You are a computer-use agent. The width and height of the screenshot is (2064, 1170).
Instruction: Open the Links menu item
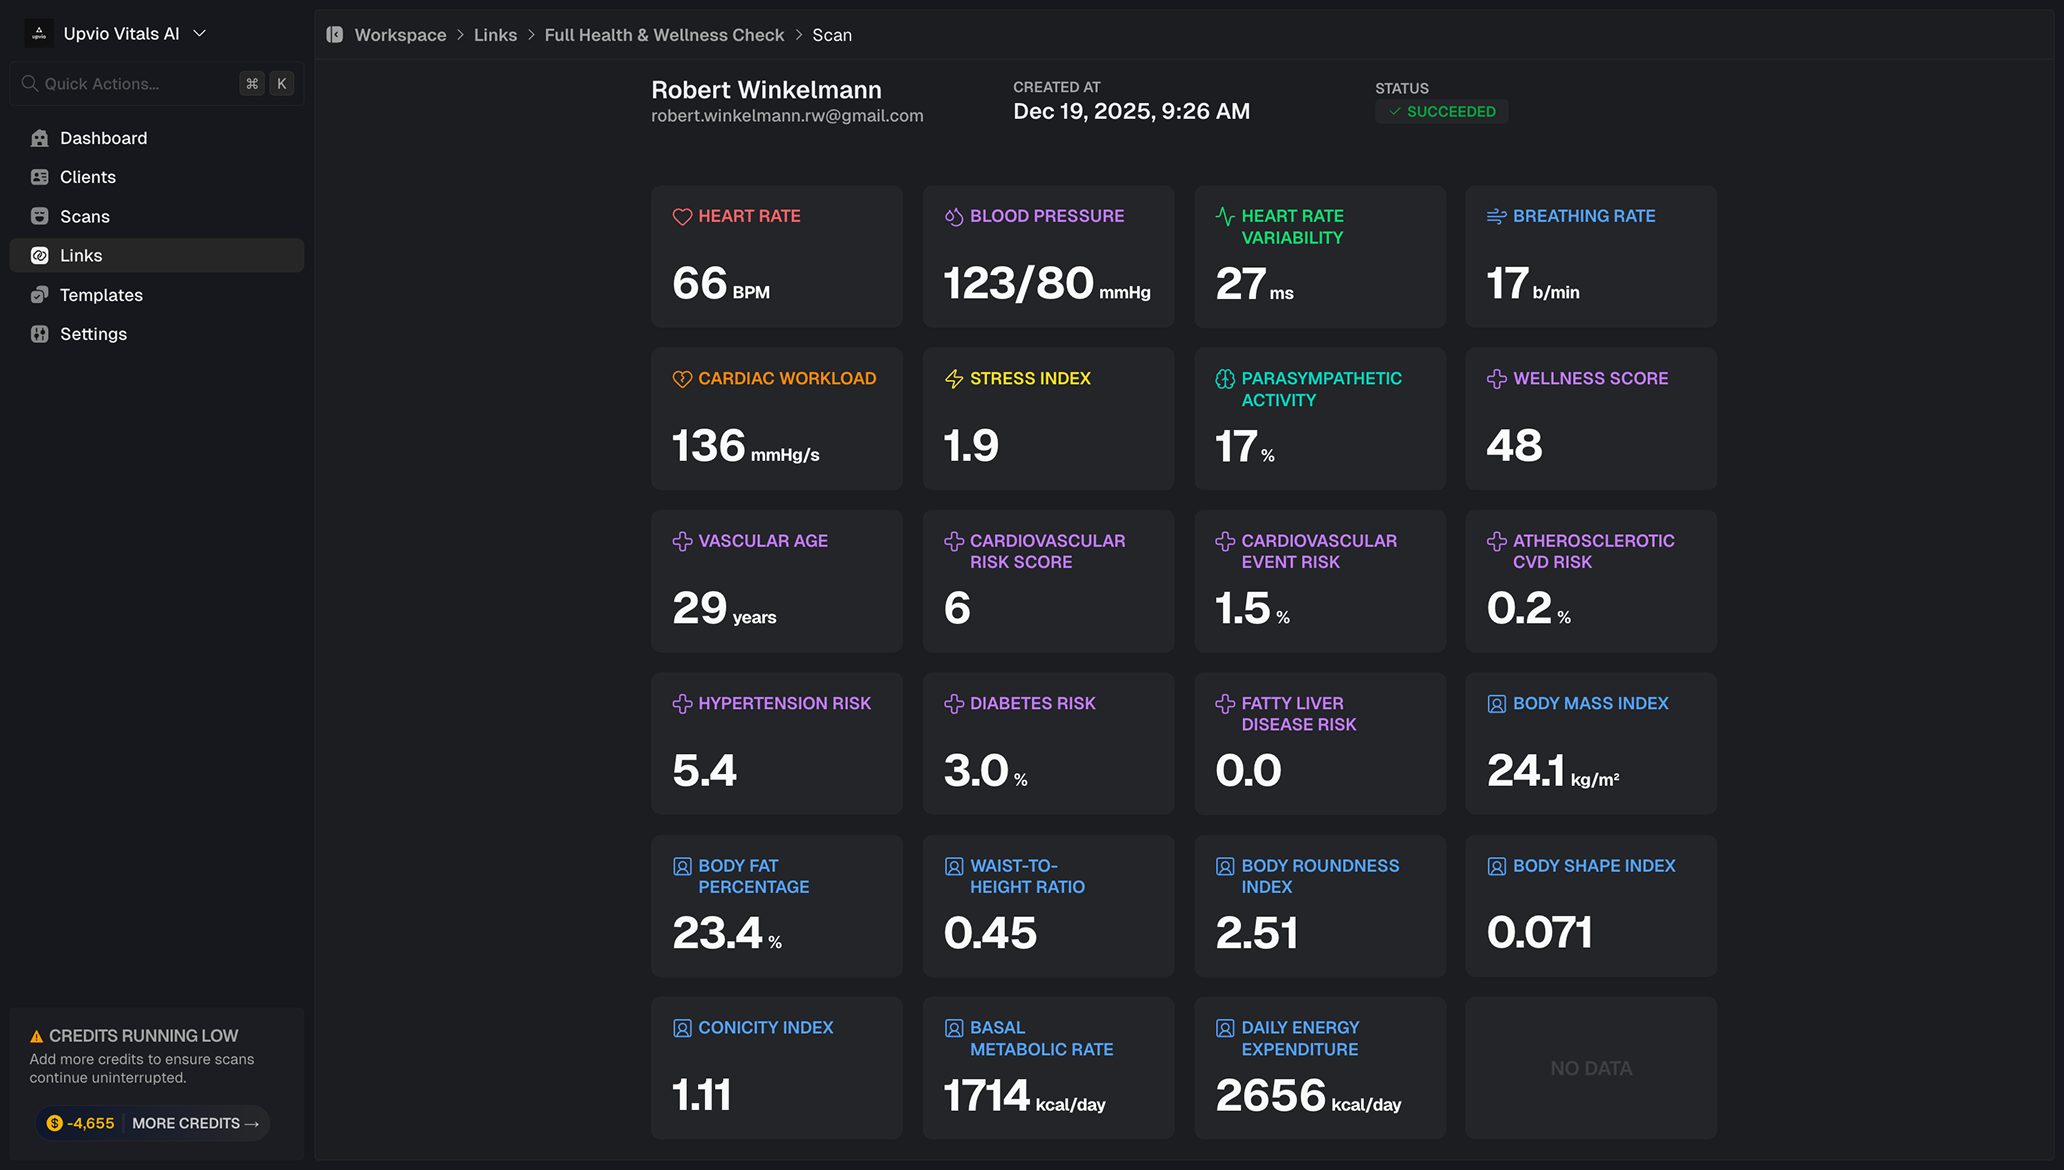pos(81,256)
